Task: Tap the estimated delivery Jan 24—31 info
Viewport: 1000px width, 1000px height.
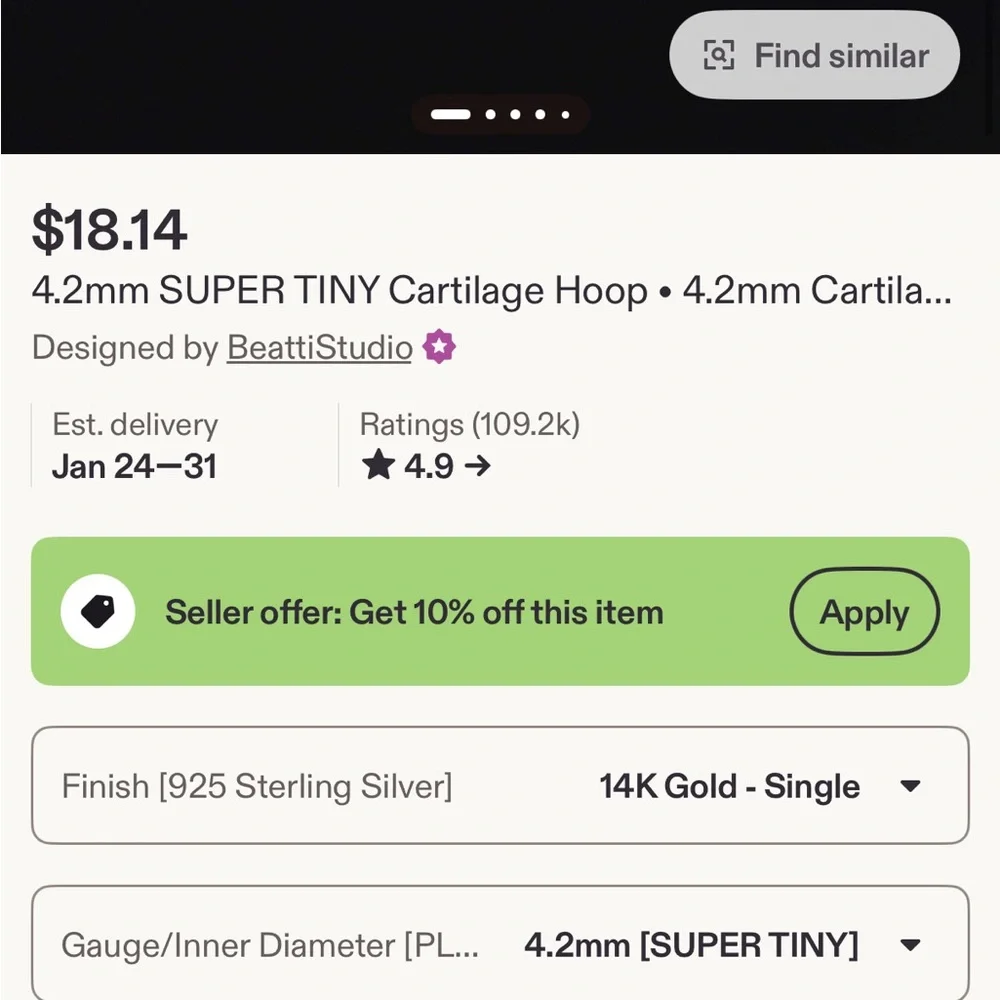Action: 134,466
